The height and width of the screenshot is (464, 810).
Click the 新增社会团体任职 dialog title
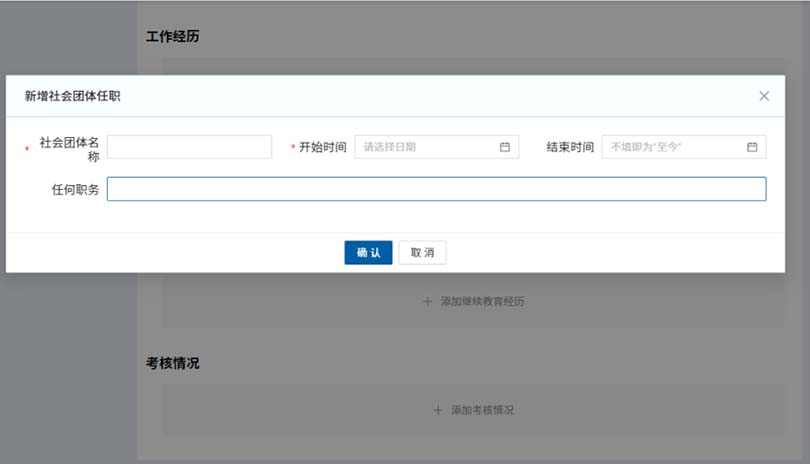73,96
